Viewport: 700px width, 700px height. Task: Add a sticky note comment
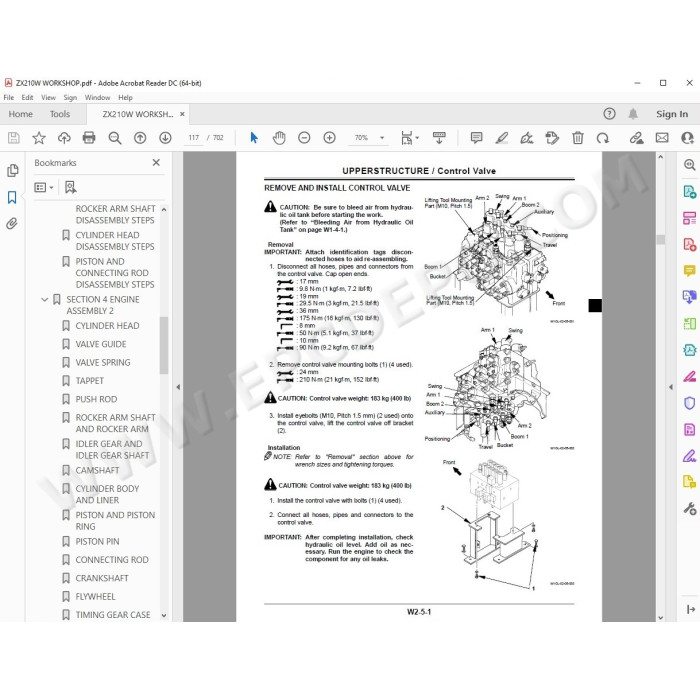click(x=476, y=138)
